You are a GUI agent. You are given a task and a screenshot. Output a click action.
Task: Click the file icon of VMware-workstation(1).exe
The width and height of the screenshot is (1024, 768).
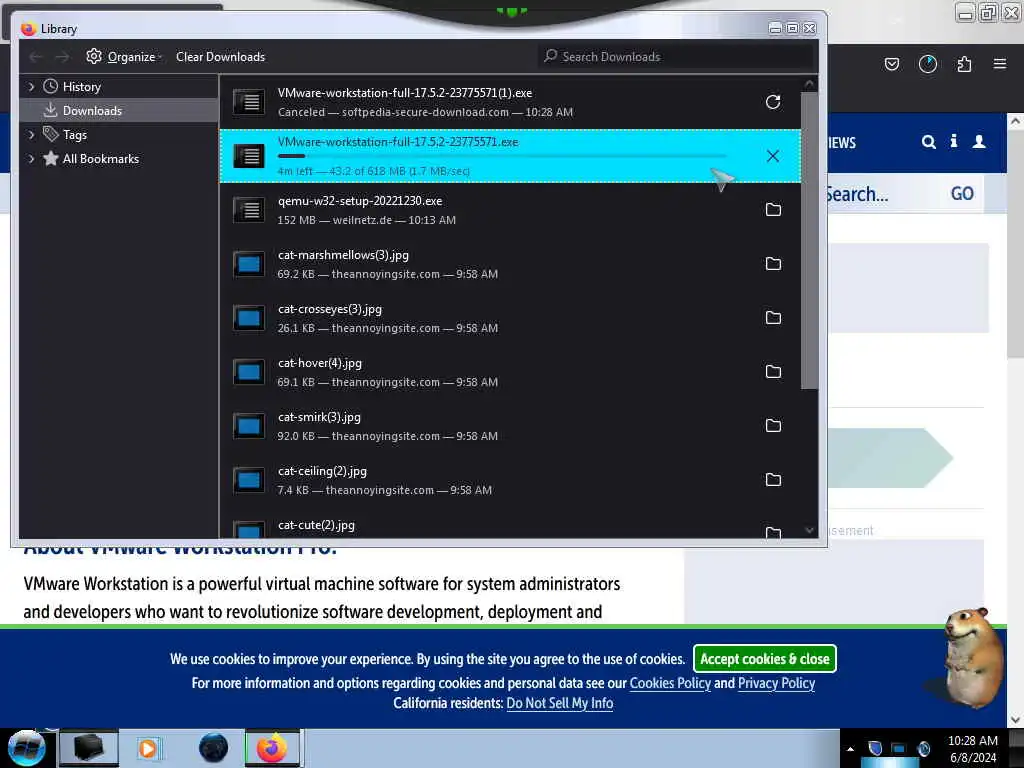point(249,102)
